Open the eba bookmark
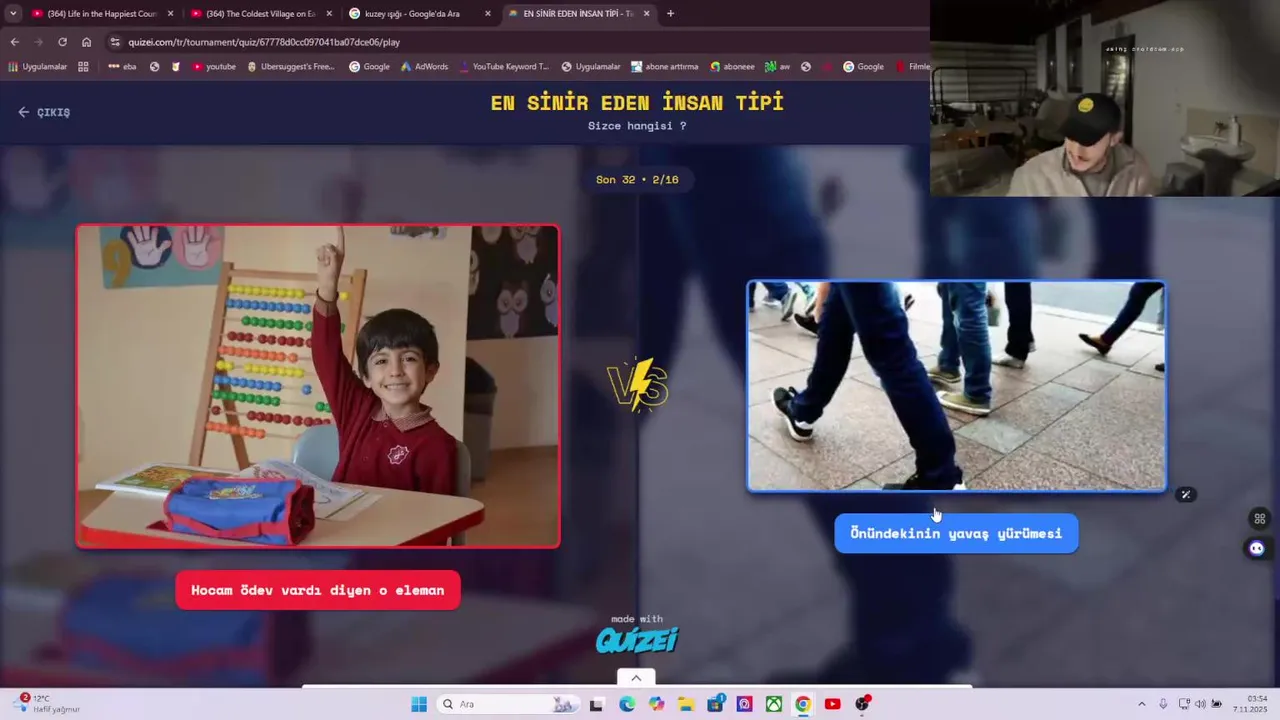This screenshot has height=720, width=1280. (122, 67)
